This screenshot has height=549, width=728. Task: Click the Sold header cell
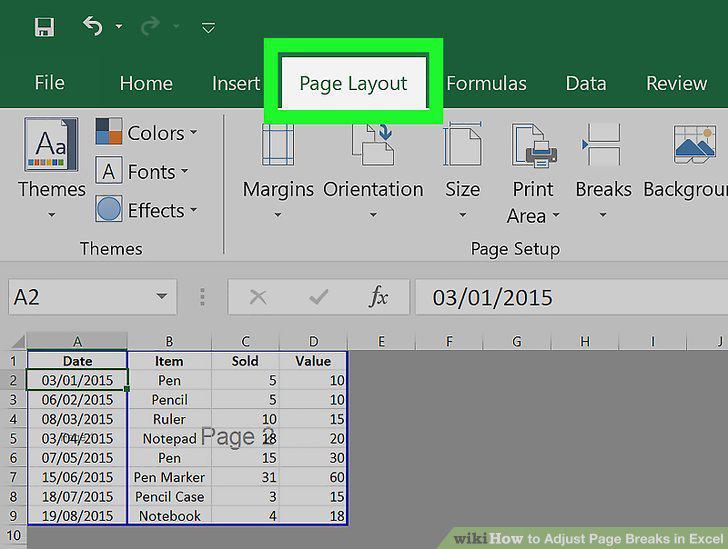click(x=246, y=361)
